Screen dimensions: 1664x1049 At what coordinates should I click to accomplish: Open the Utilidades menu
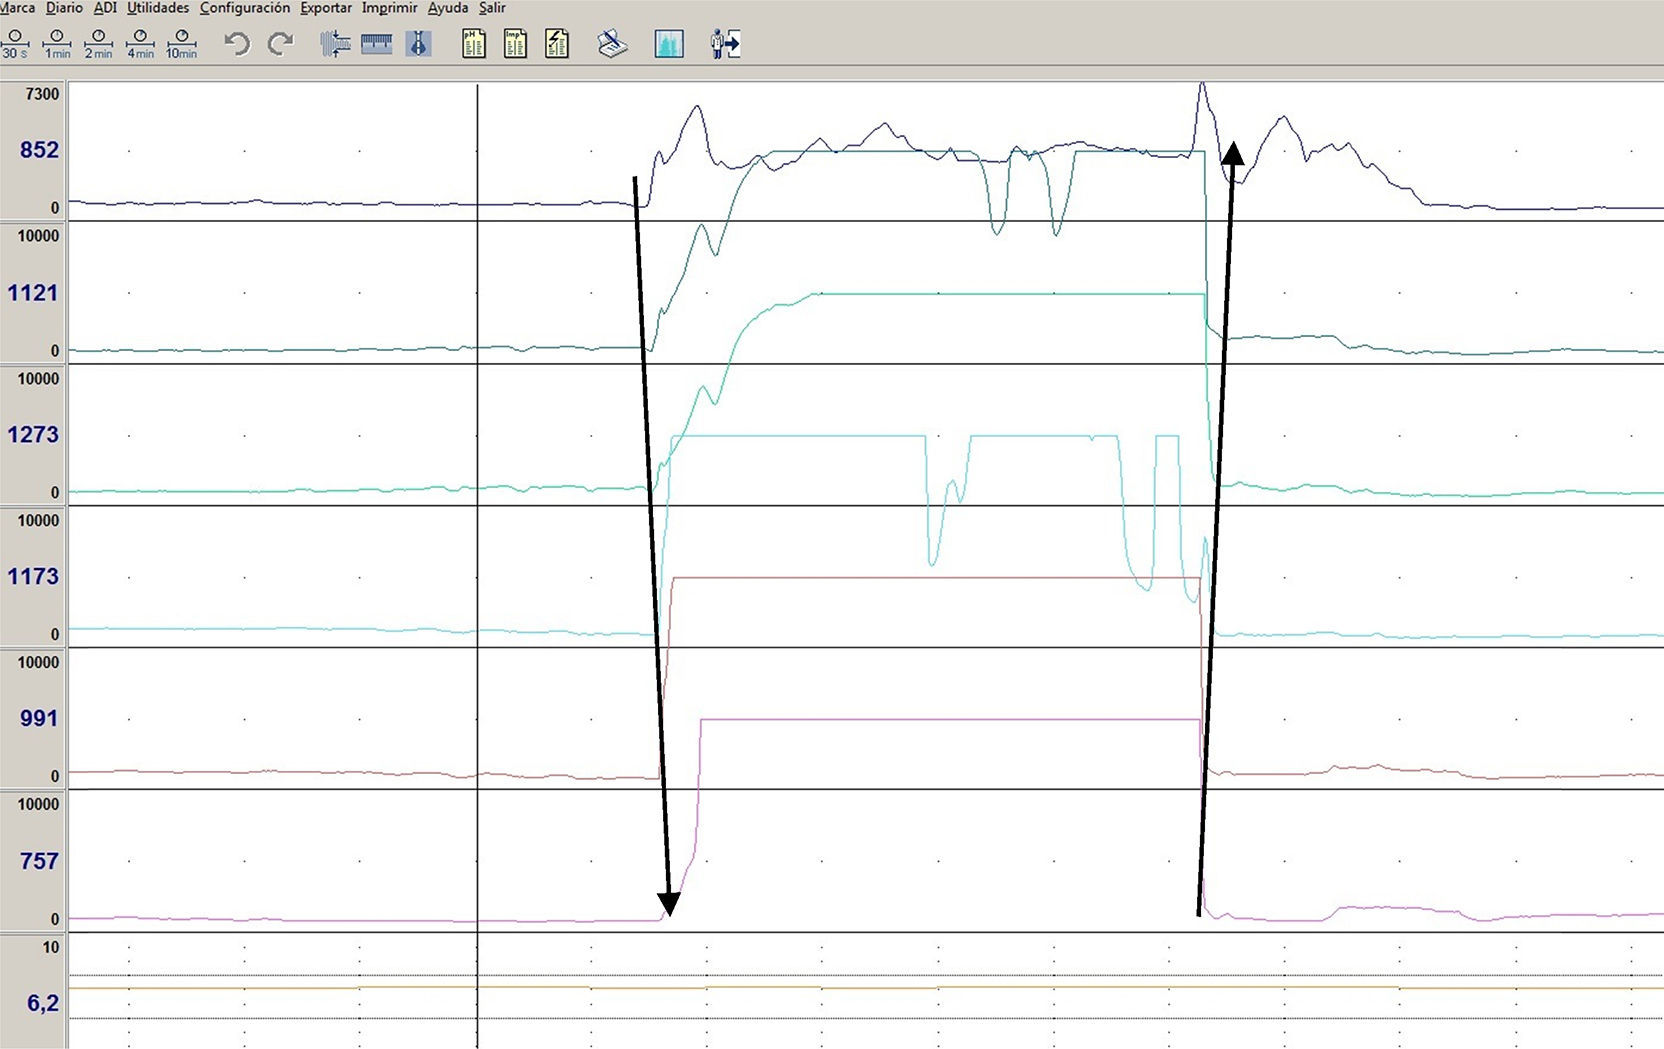coord(158,8)
